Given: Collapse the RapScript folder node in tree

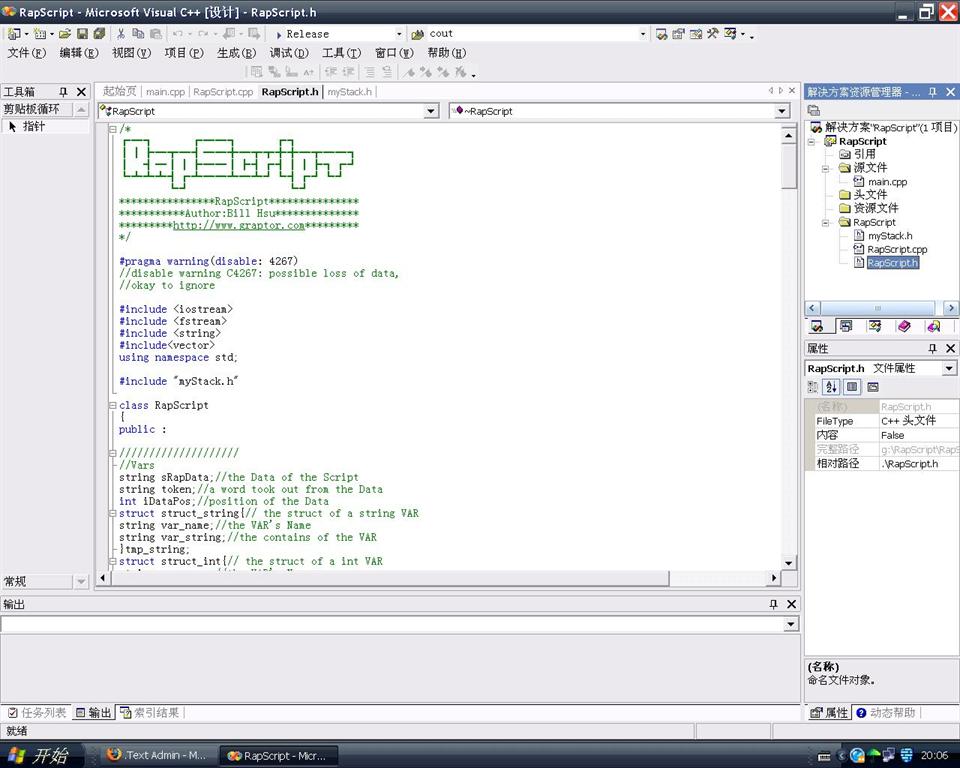Looking at the screenshot, I should click(826, 223).
